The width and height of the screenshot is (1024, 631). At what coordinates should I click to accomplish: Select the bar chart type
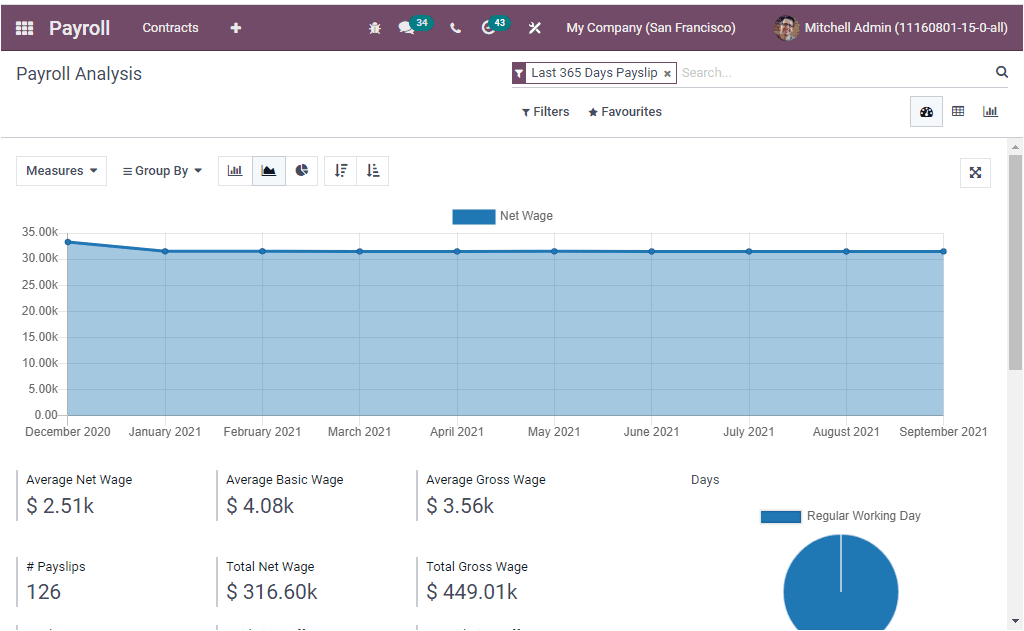coord(235,171)
